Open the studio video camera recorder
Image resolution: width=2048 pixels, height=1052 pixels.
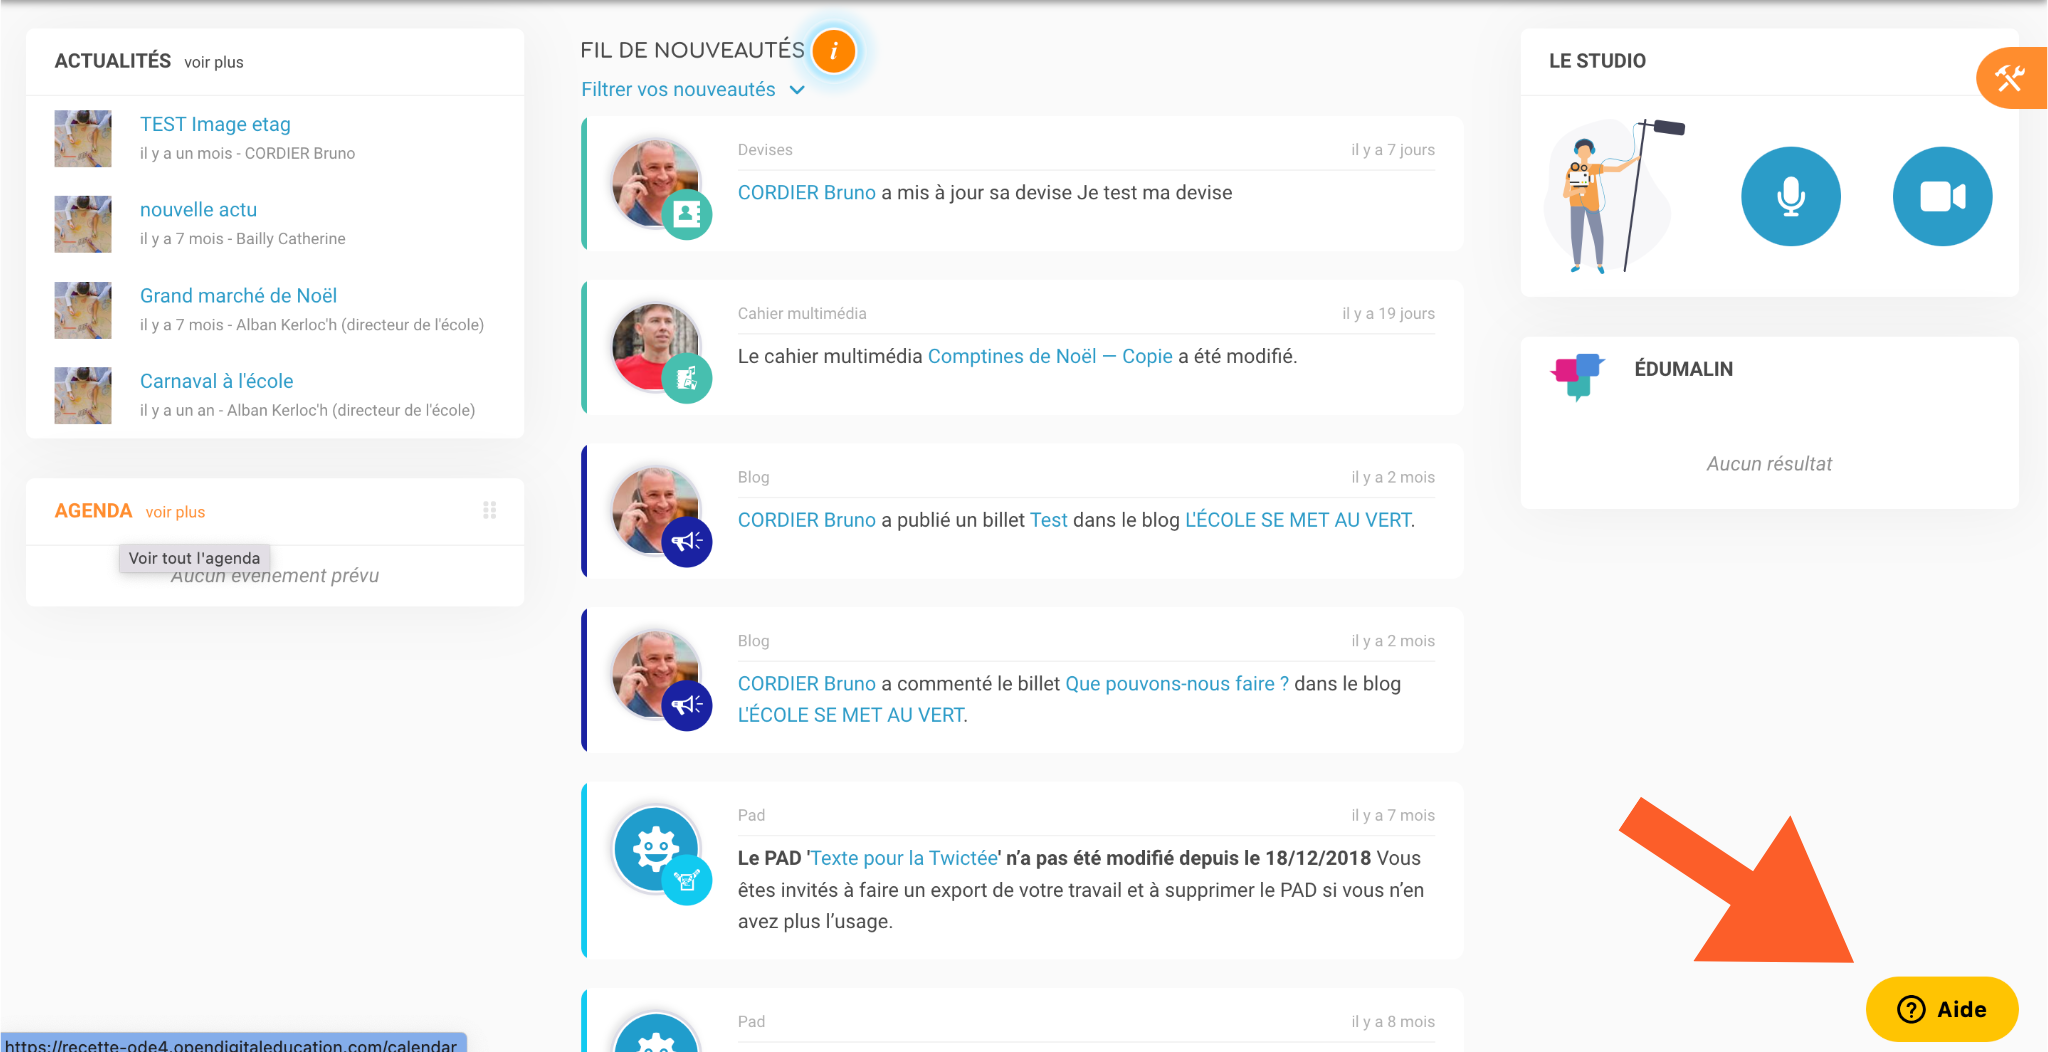1942,196
